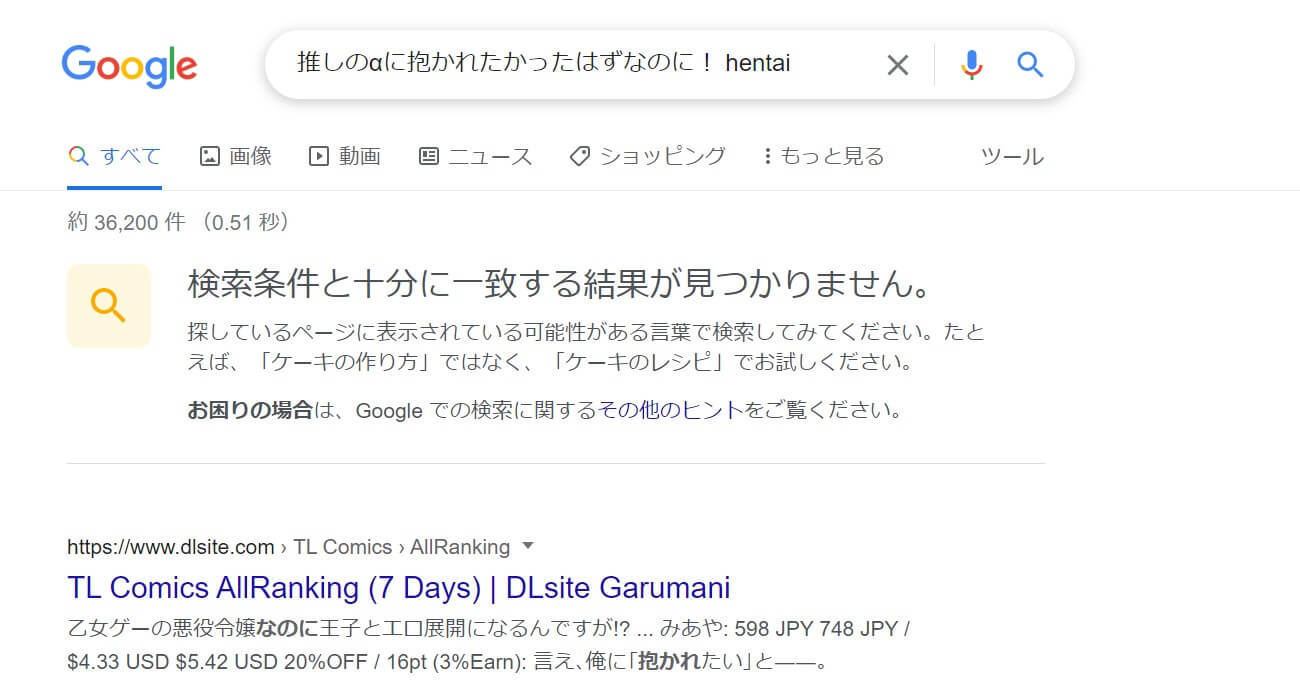Select the すべて all results tab
This screenshot has width=1300, height=688.
point(114,156)
